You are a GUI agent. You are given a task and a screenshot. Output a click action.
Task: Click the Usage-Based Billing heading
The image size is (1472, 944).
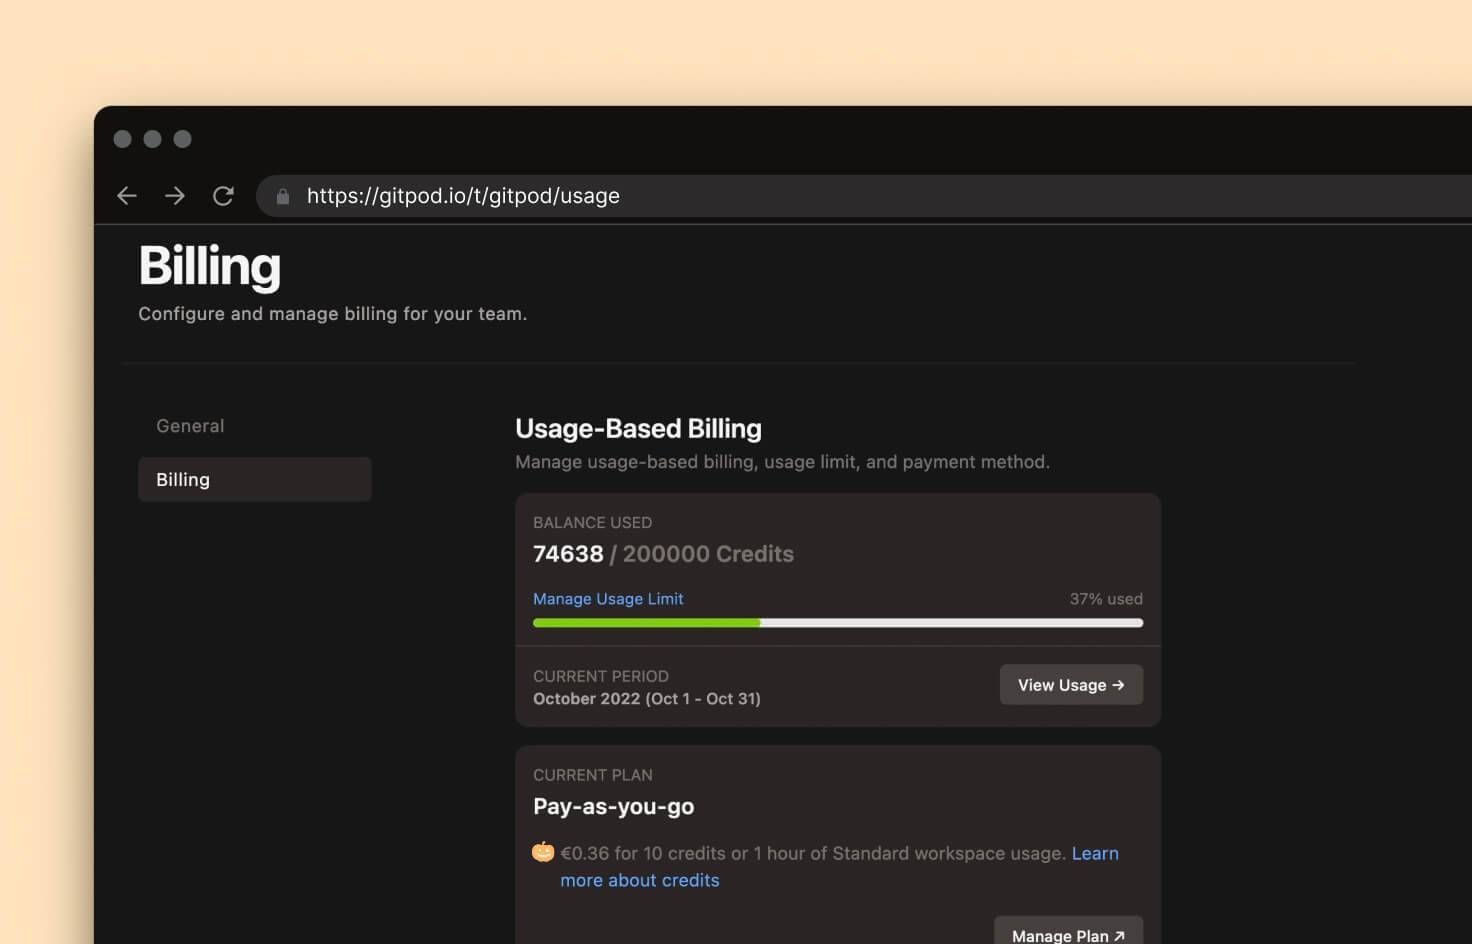pyautogui.click(x=638, y=429)
